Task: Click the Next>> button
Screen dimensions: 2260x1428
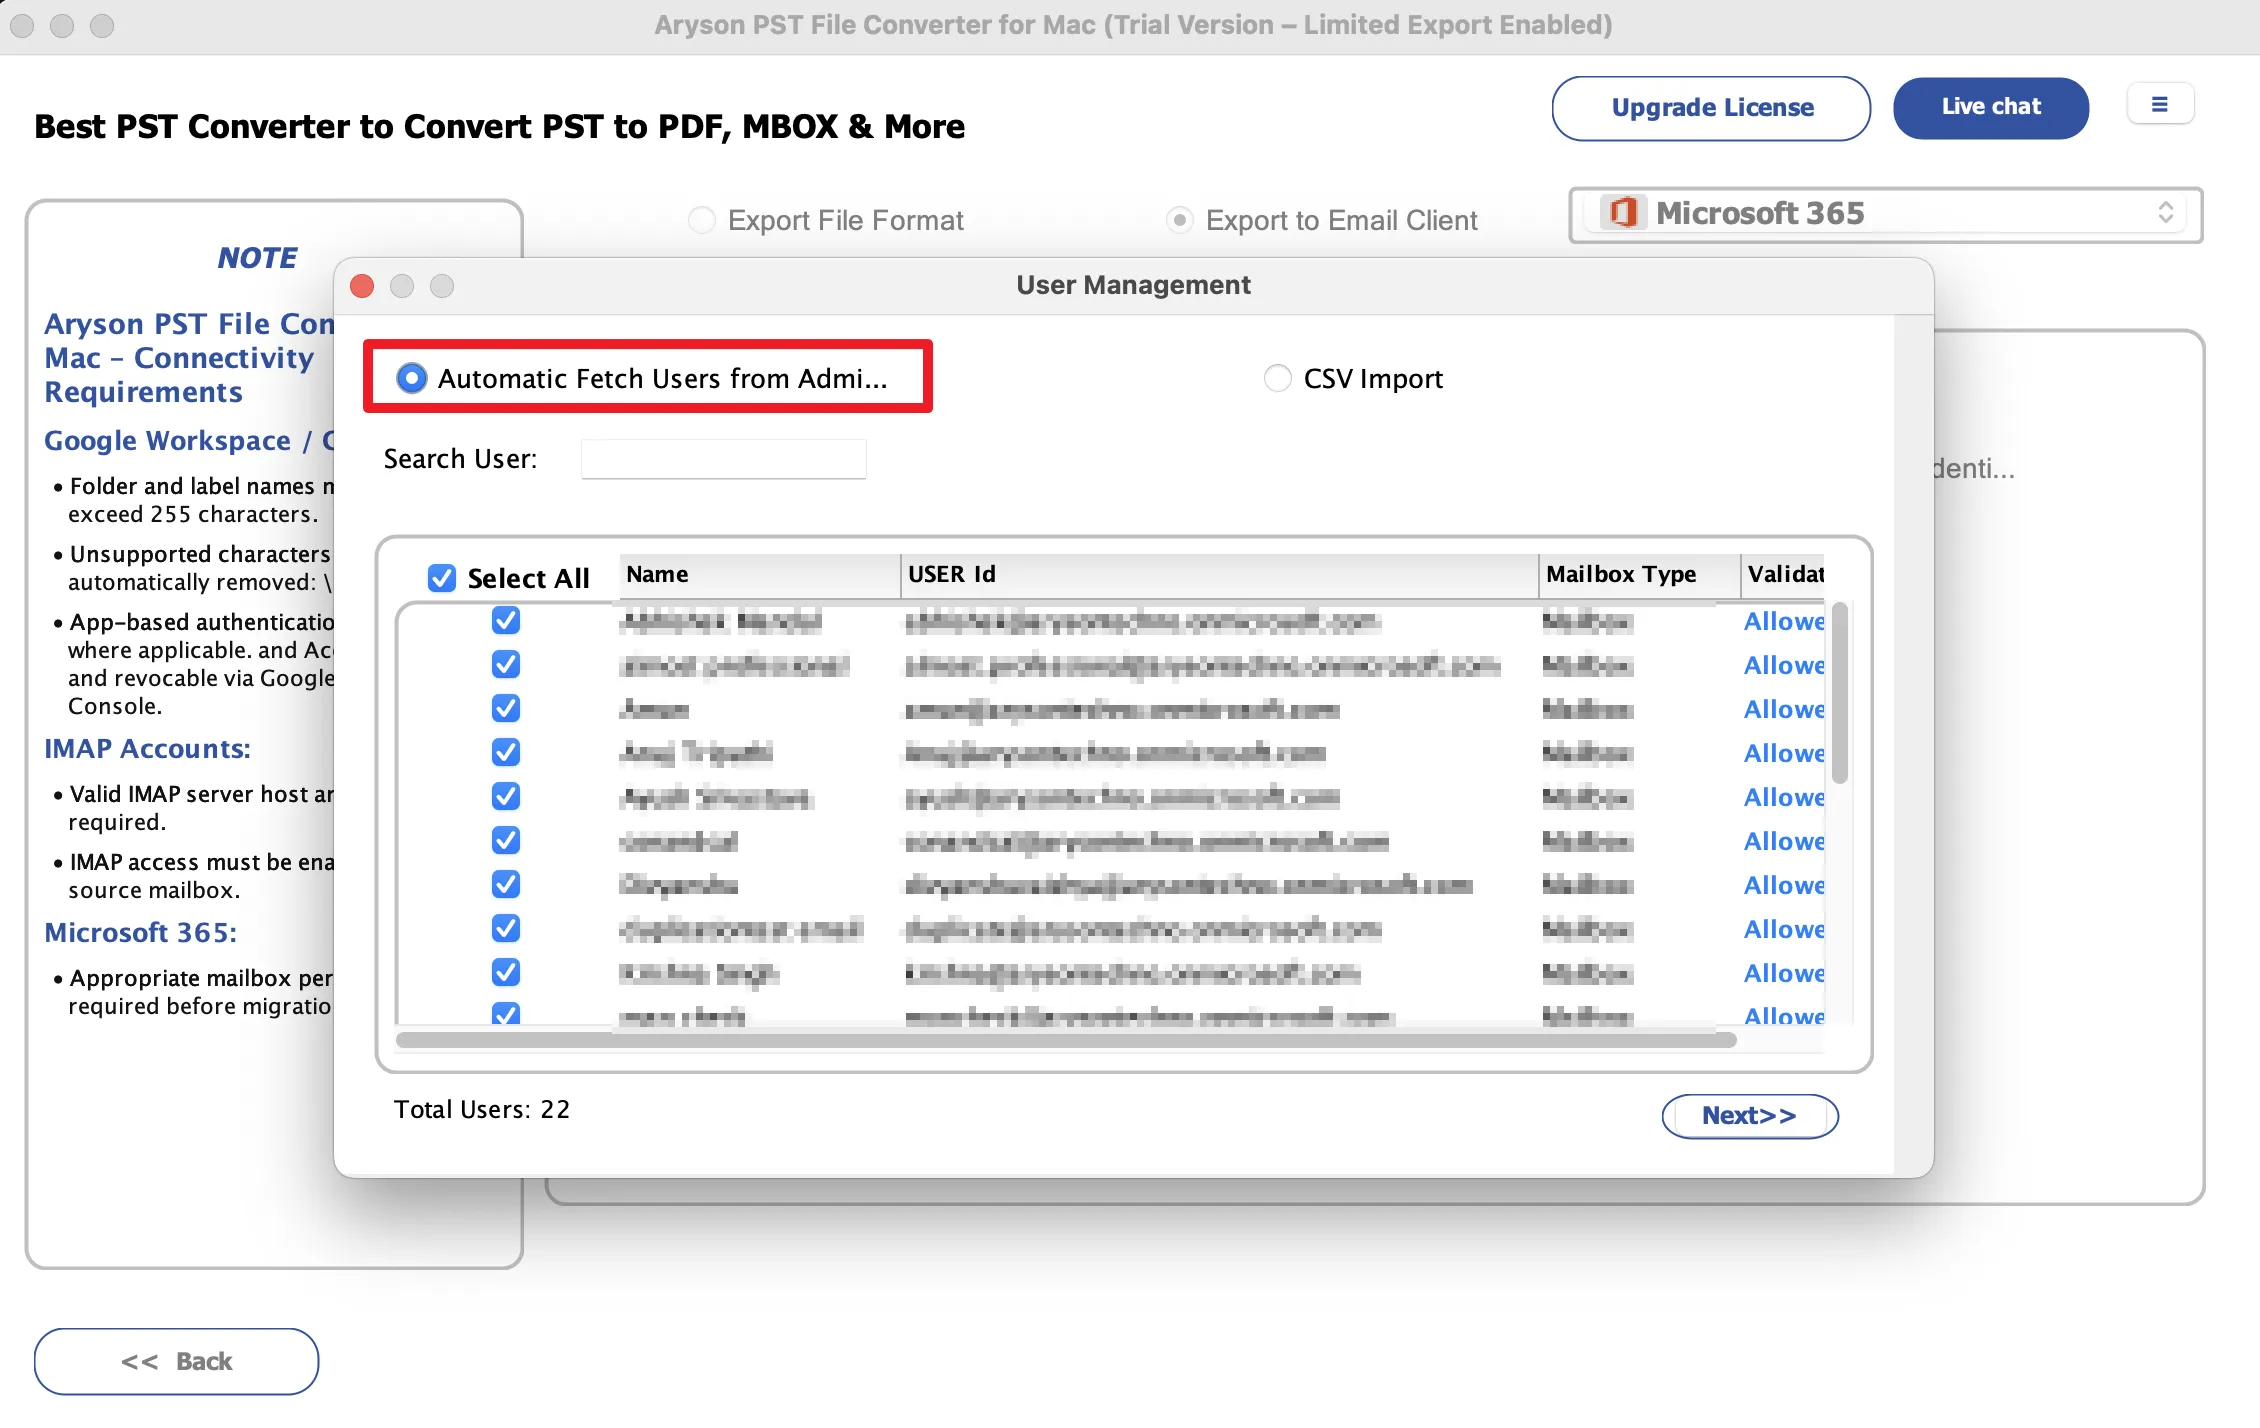Action: [1750, 1116]
